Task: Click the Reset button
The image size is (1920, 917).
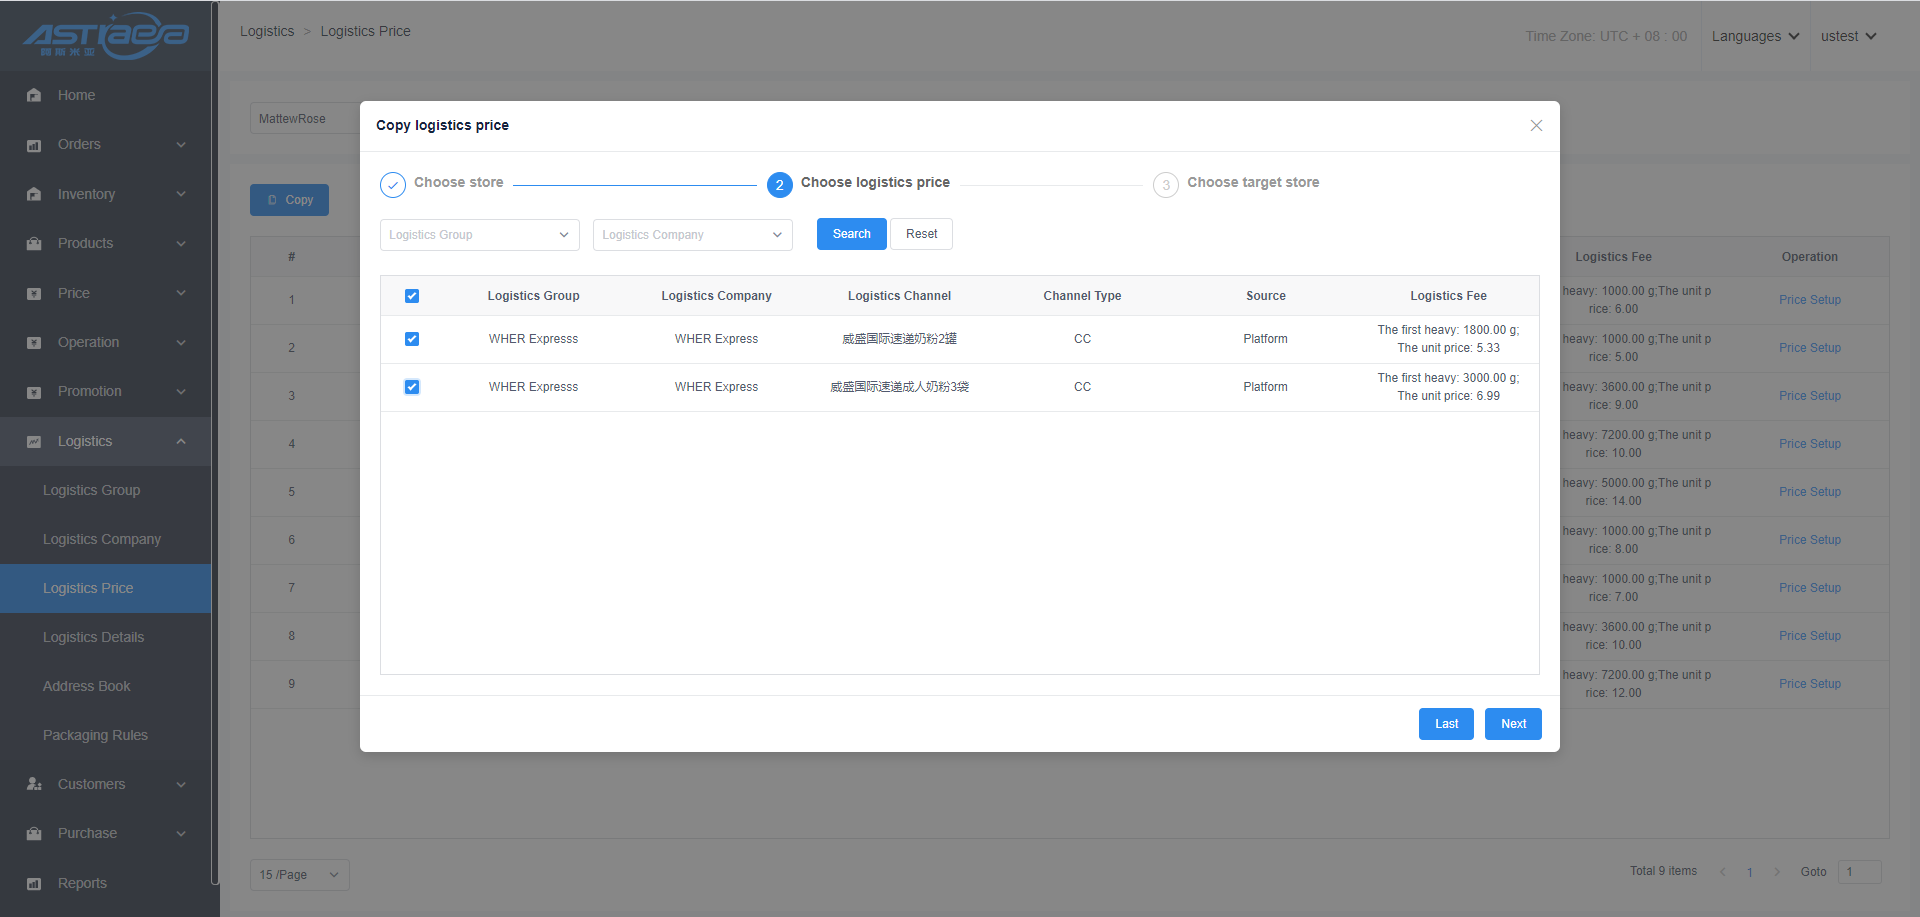Action: click(x=921, y=234)
